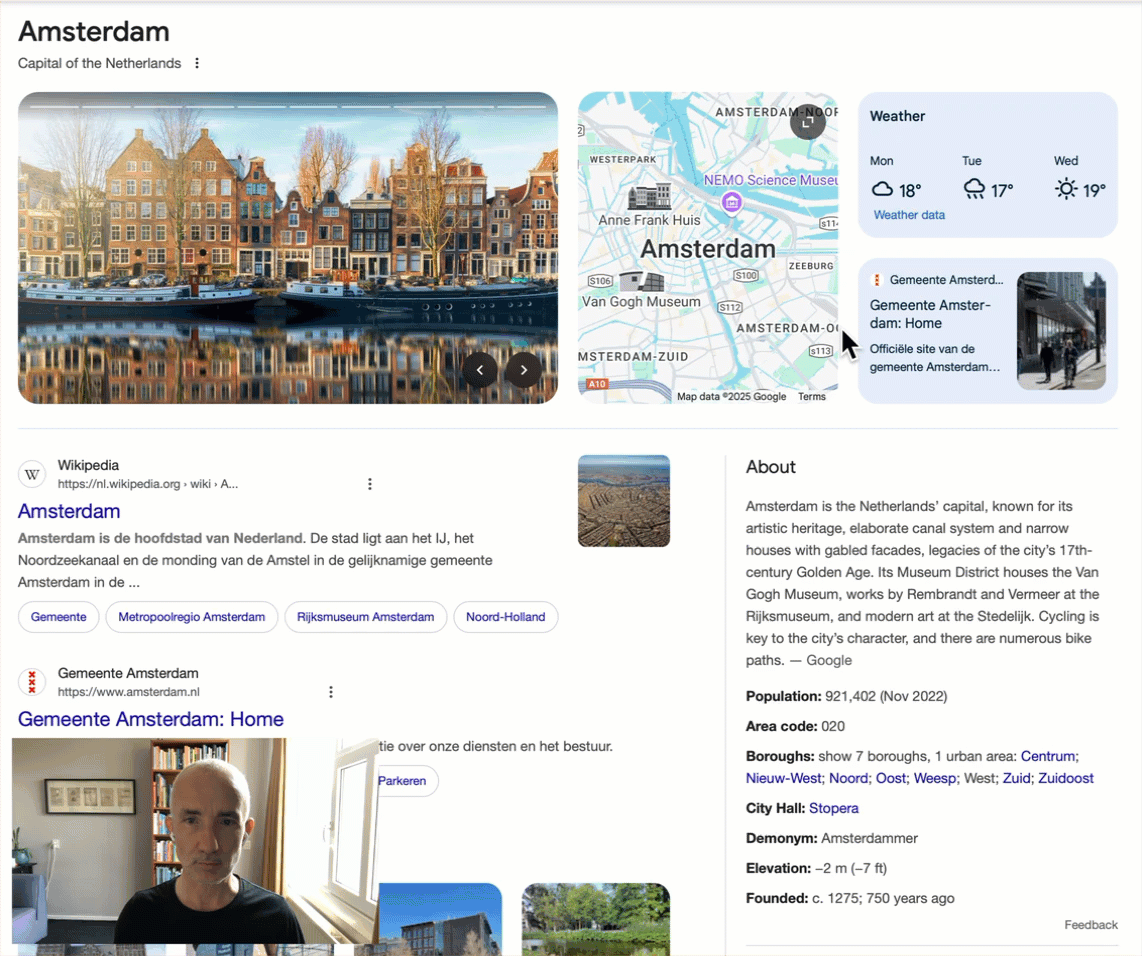The width and height of the screenshot is (1142, 956).
Task: Open the Gemeente Amsterdam card street photo
Action: [x=1061, y=331]
